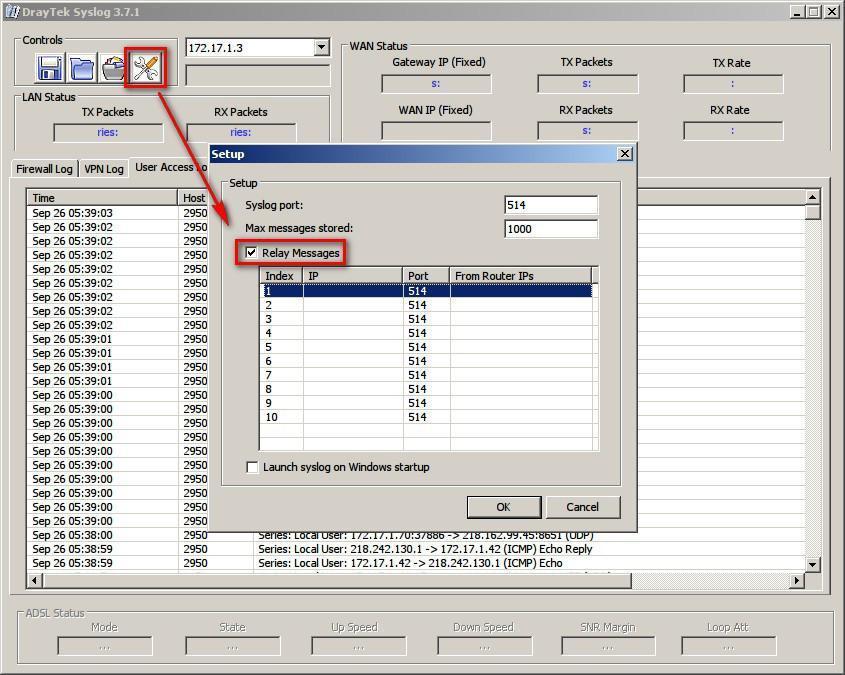Viewport: 845px width, 675px height.
Task: Open the User Access Log tab
Action: coord(170,168)
